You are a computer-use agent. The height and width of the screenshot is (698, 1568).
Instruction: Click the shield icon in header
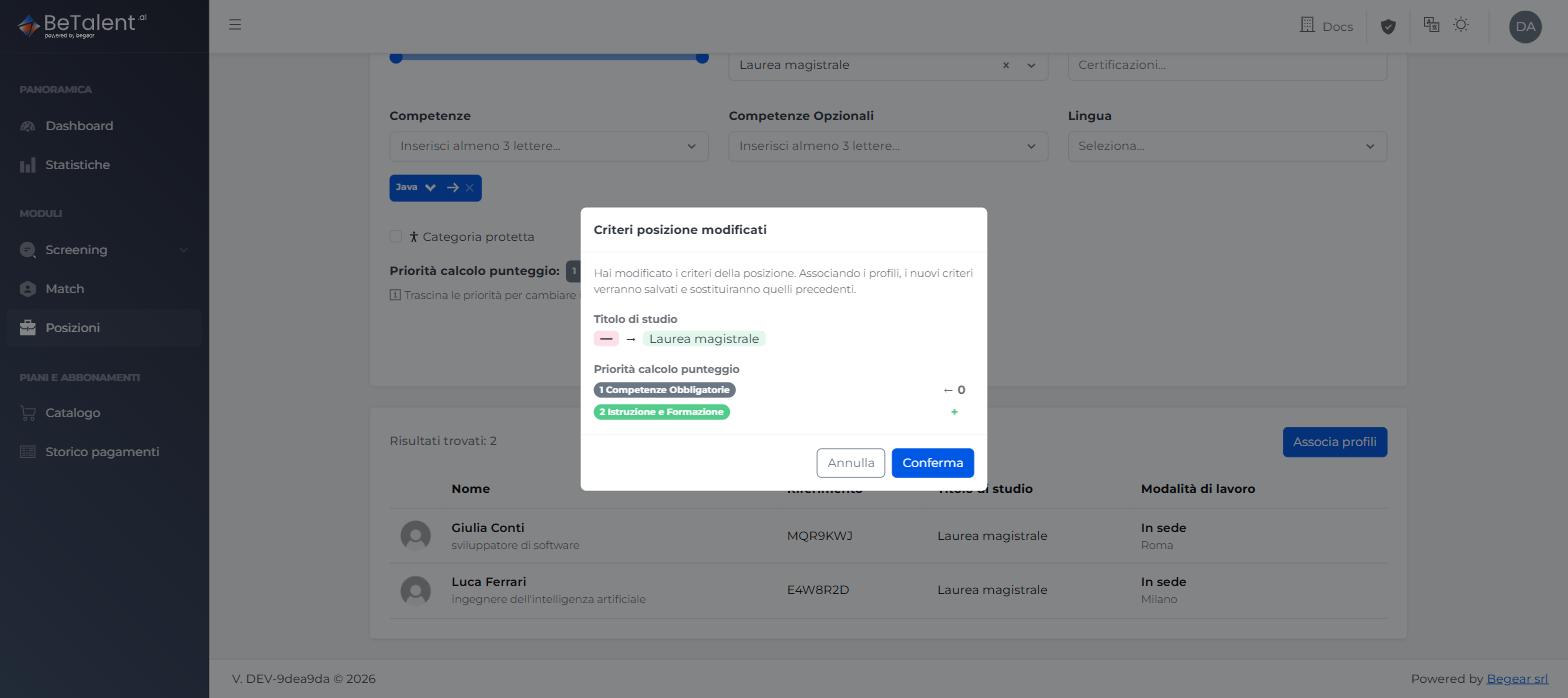1387,26
